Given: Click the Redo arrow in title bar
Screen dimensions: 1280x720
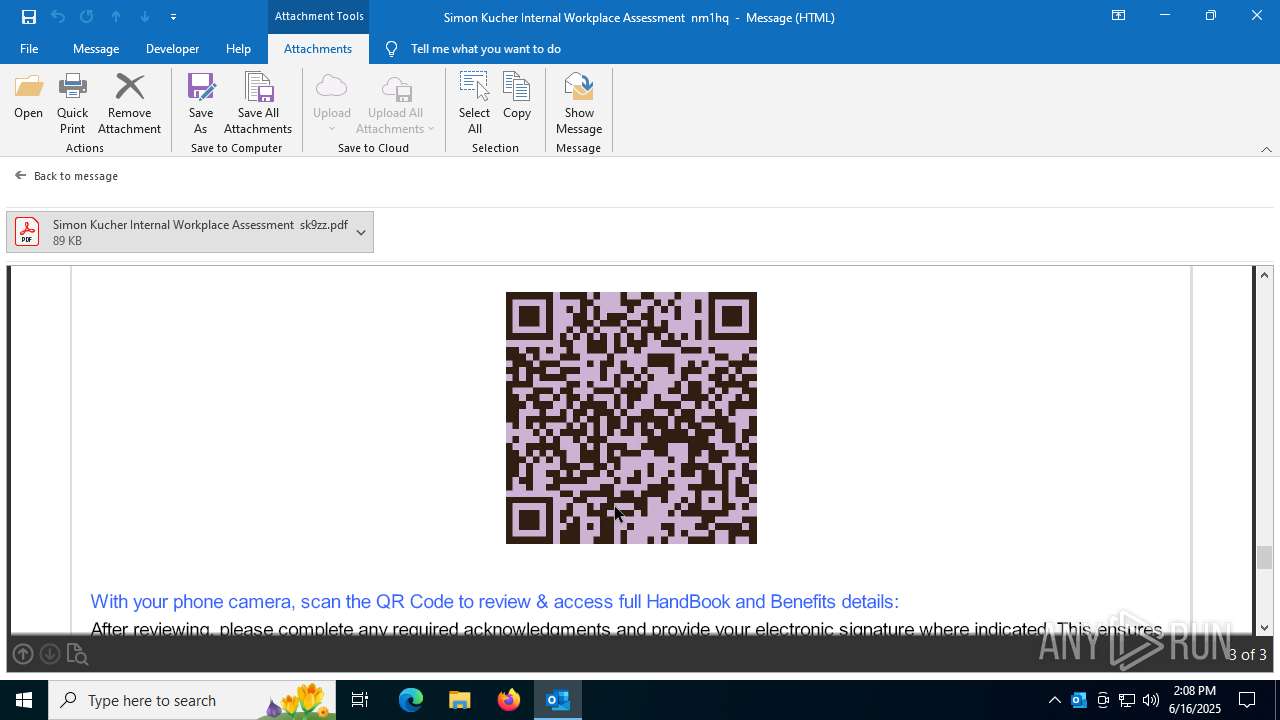Looking at the screenshot, I should point(87,17).
